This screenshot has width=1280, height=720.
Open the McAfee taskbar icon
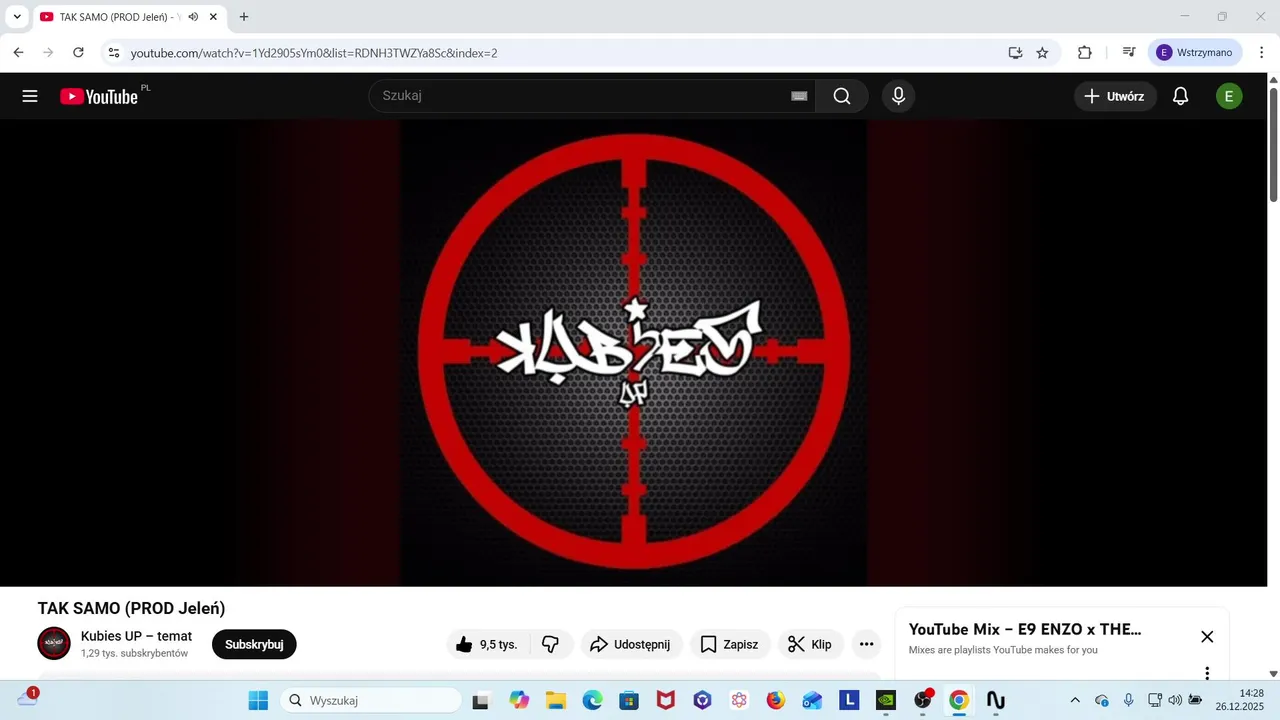(x=666, y=700)
